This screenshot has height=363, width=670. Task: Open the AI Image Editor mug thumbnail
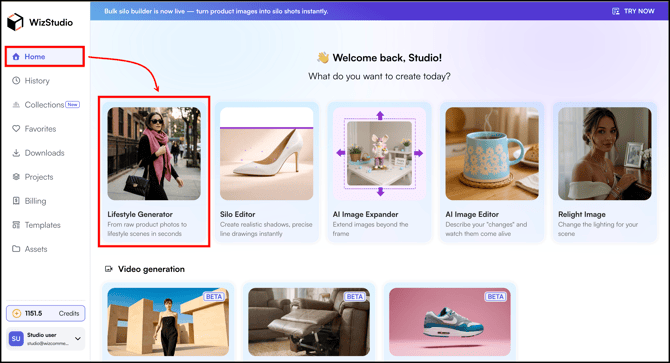coord(492,154)
